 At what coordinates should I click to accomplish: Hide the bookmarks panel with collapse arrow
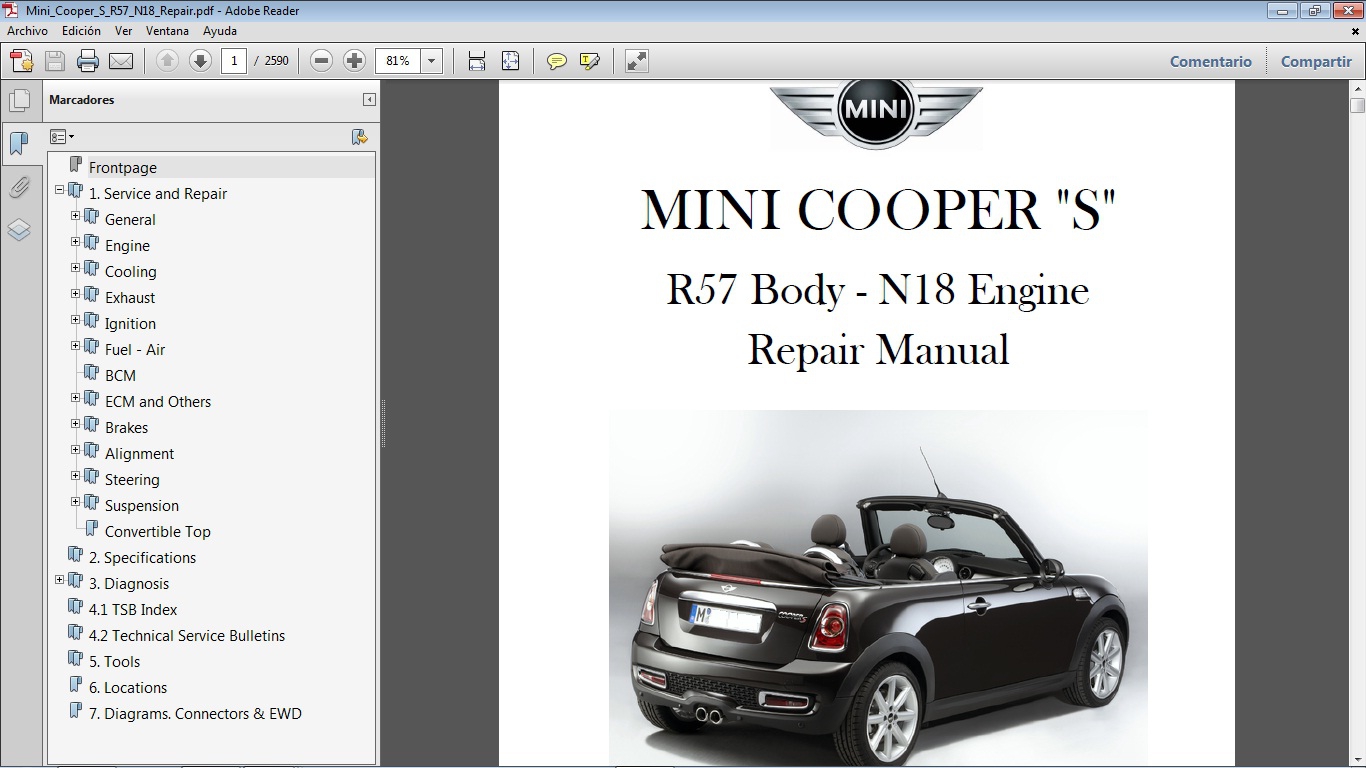click(368, 100)
